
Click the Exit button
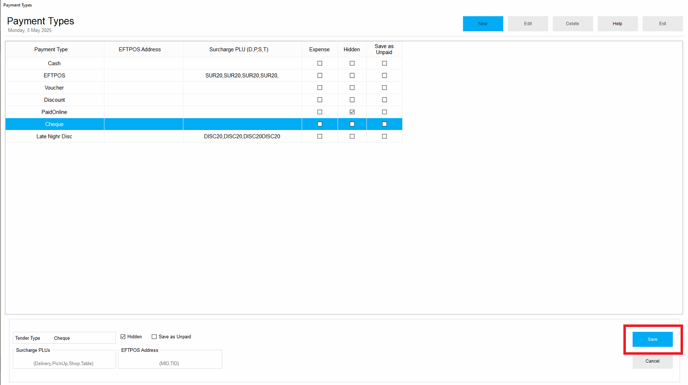click(x=663, y=24)
